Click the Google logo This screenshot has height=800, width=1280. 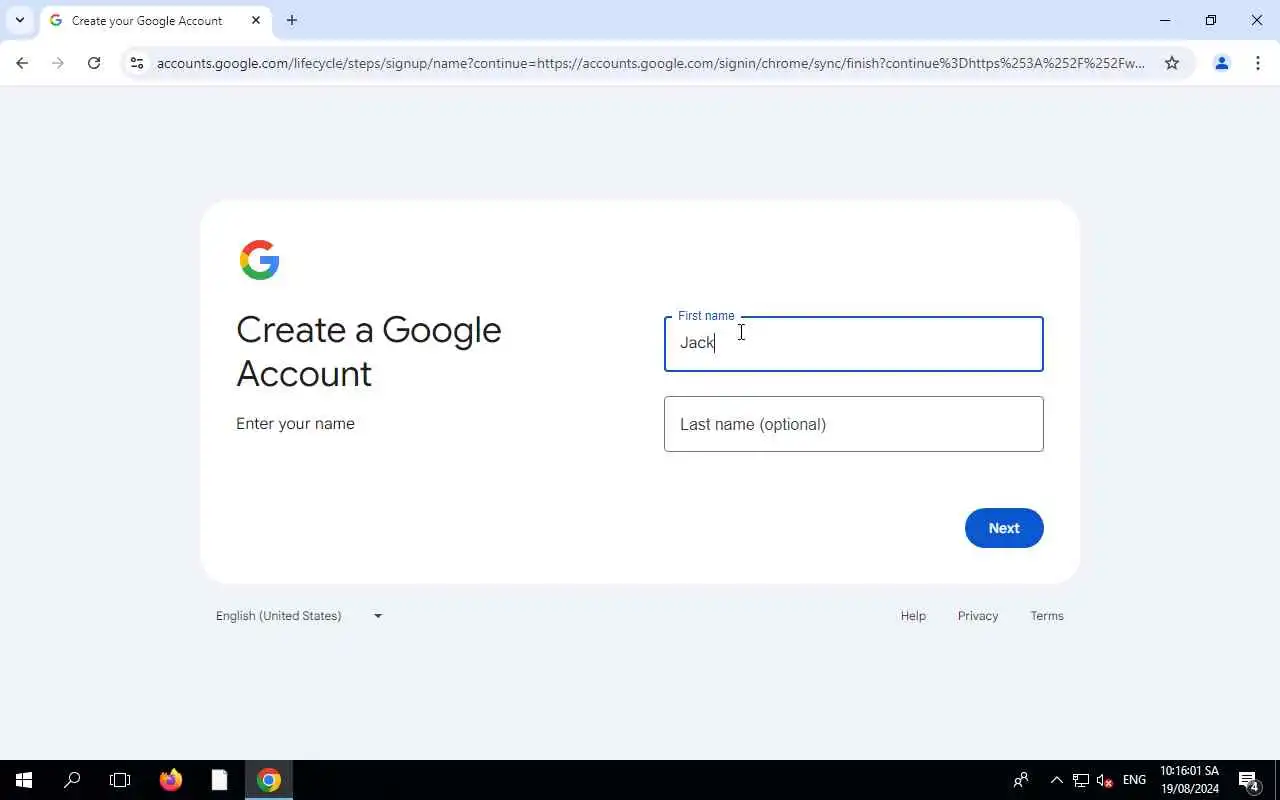coord(259,260)
